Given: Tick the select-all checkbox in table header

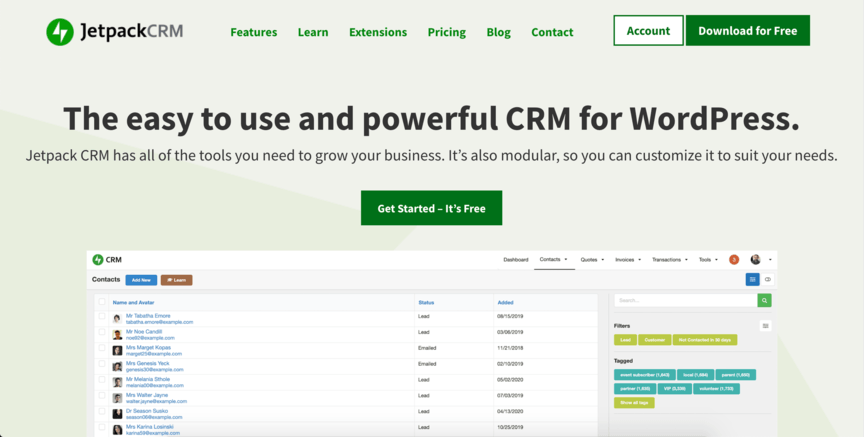Looking at the screenshot, I should coord(101,301).
